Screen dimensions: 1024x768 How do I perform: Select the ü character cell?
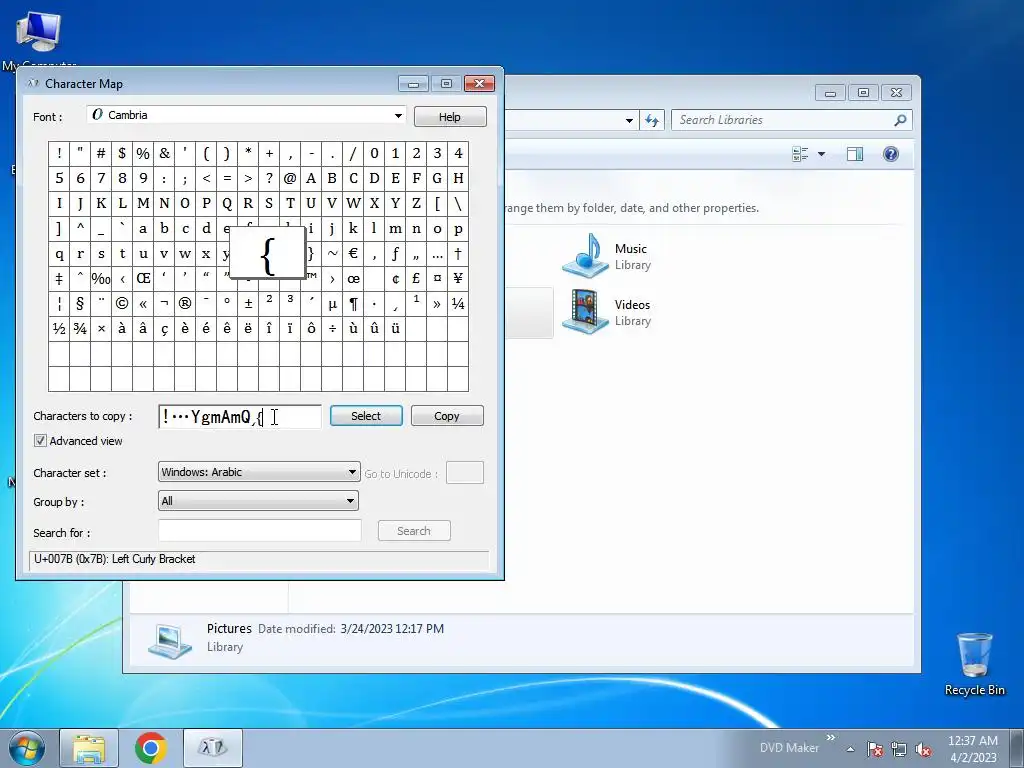pyautogui.click(x=395, y=328)
